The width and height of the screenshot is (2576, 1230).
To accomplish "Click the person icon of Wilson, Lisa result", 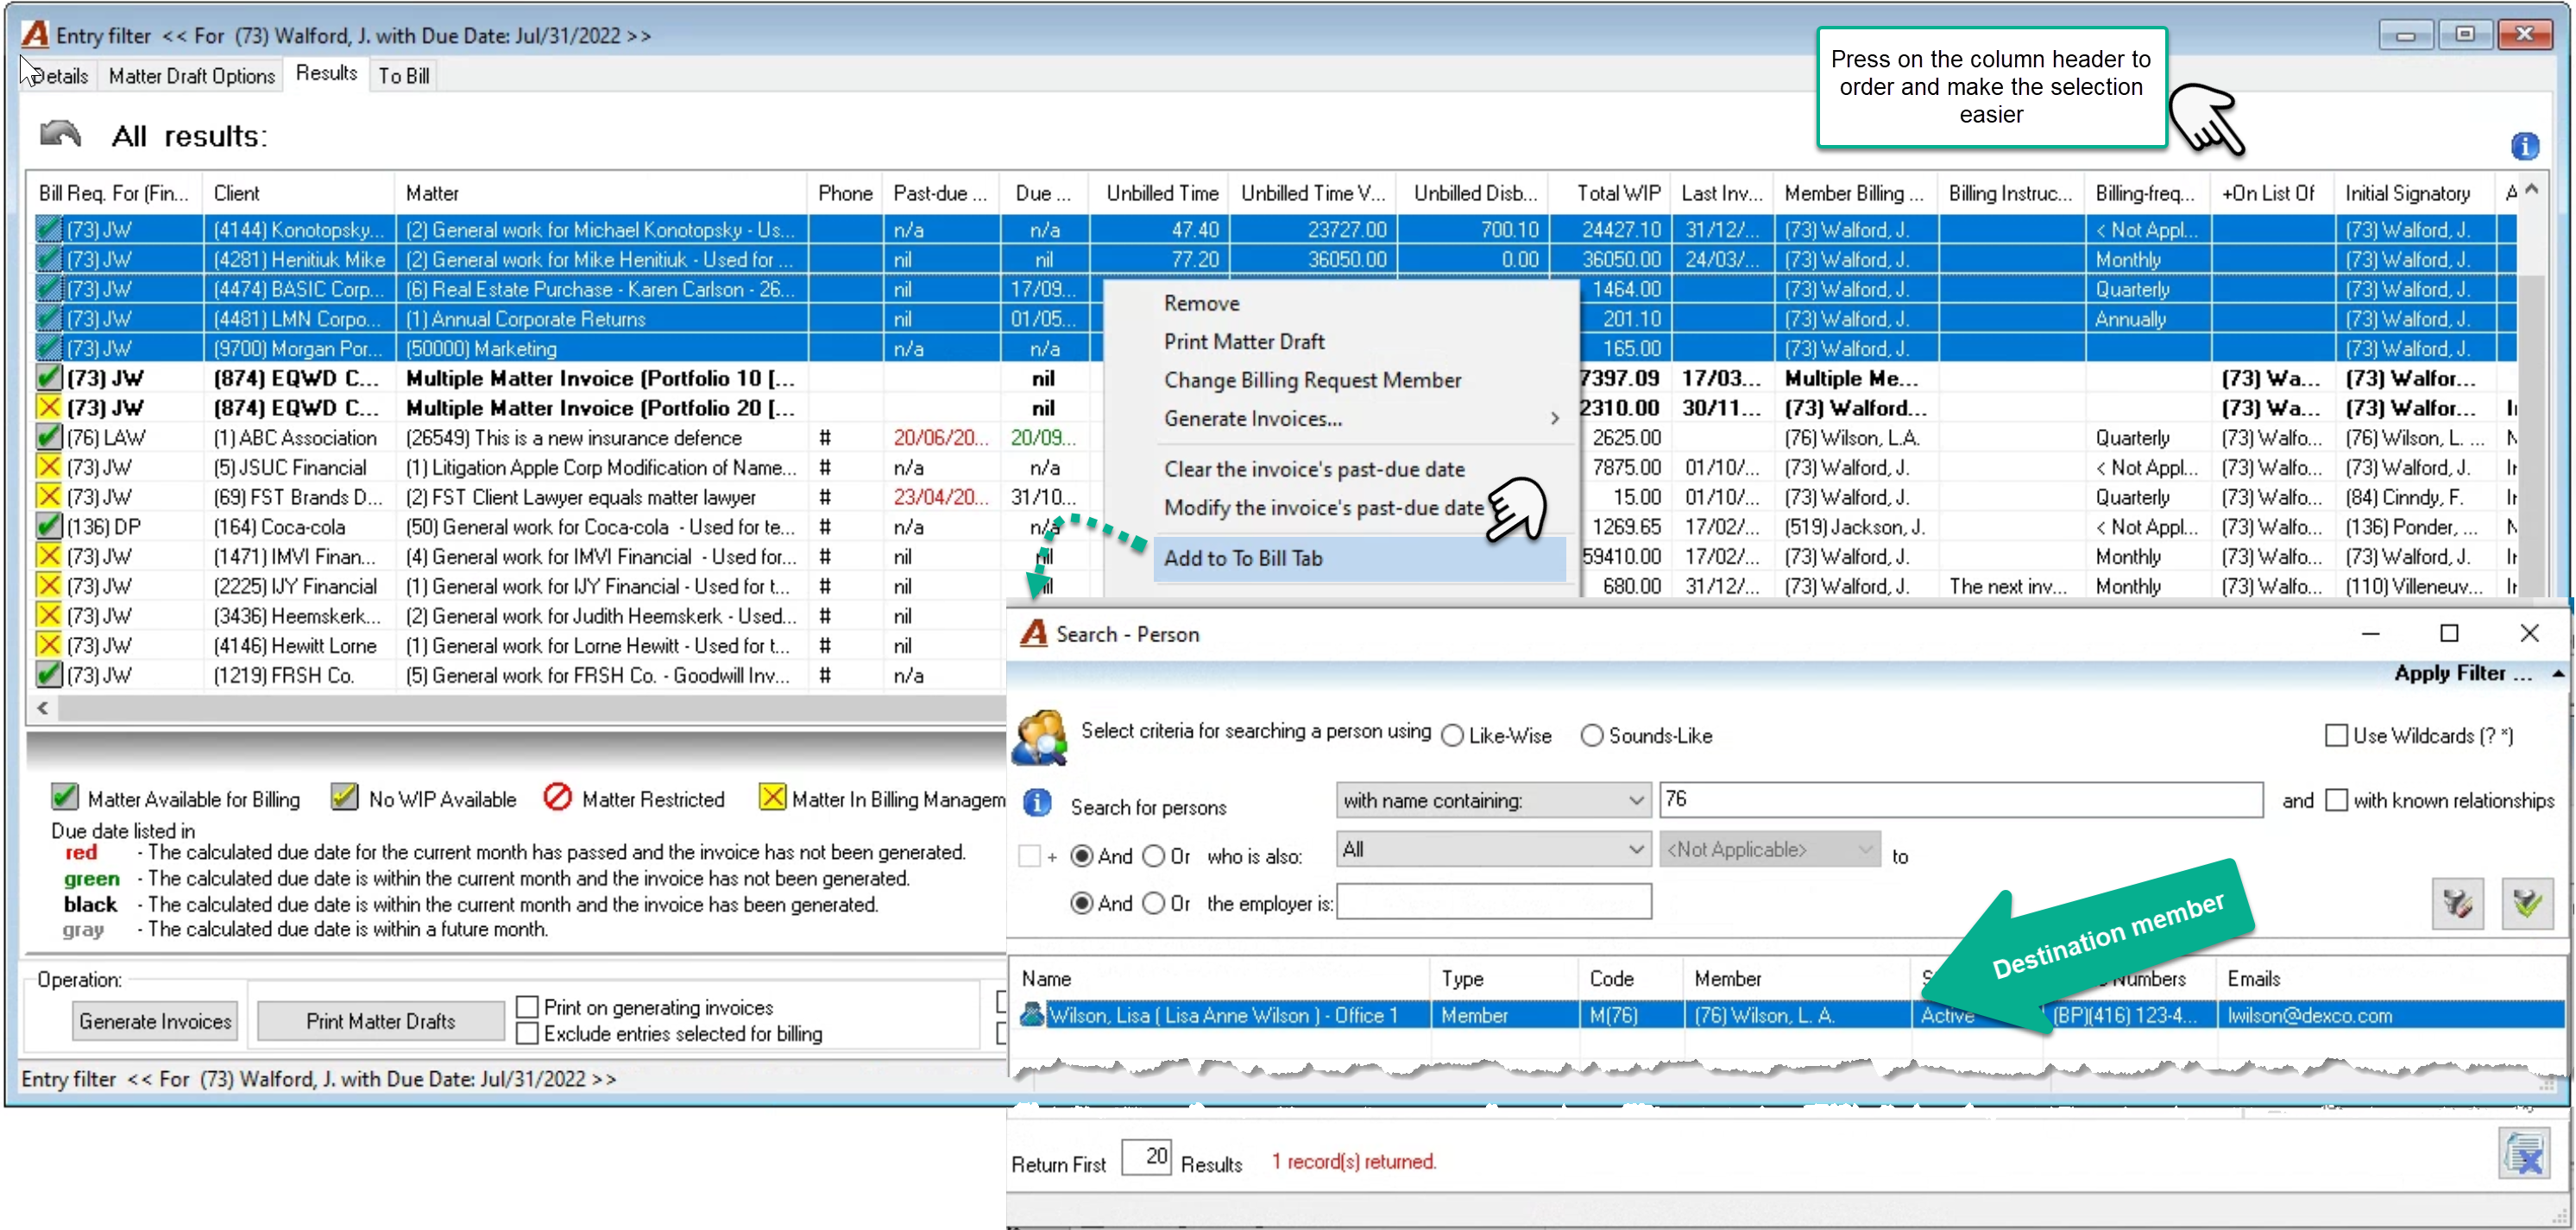I will (1031, 1015).
